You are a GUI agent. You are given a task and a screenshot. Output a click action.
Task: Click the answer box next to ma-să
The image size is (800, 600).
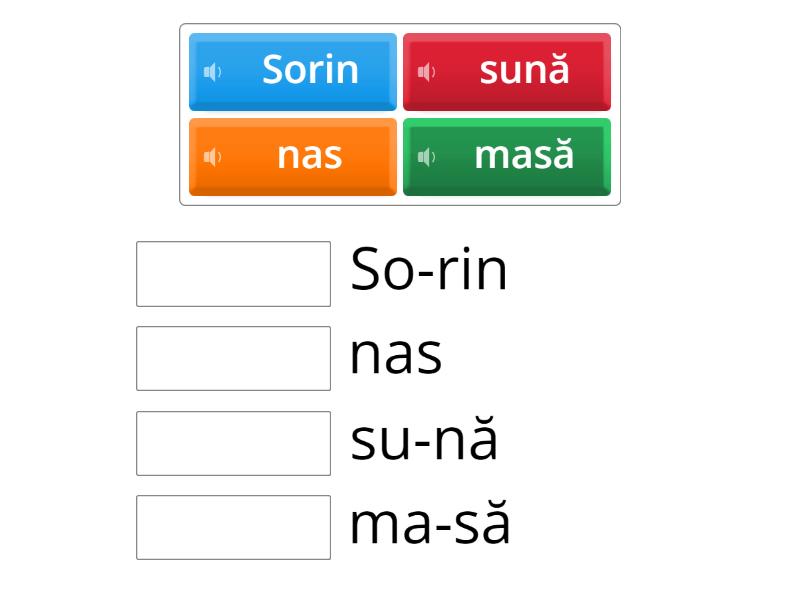point(232,527)
